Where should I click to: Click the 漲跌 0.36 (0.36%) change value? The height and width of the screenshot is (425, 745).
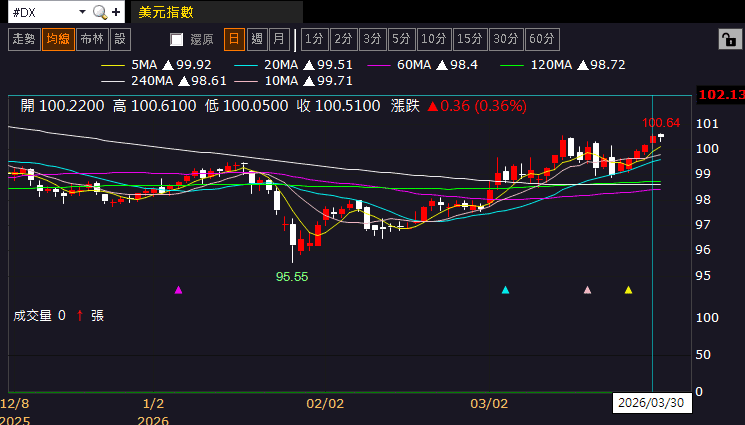[x=458, y=106]
